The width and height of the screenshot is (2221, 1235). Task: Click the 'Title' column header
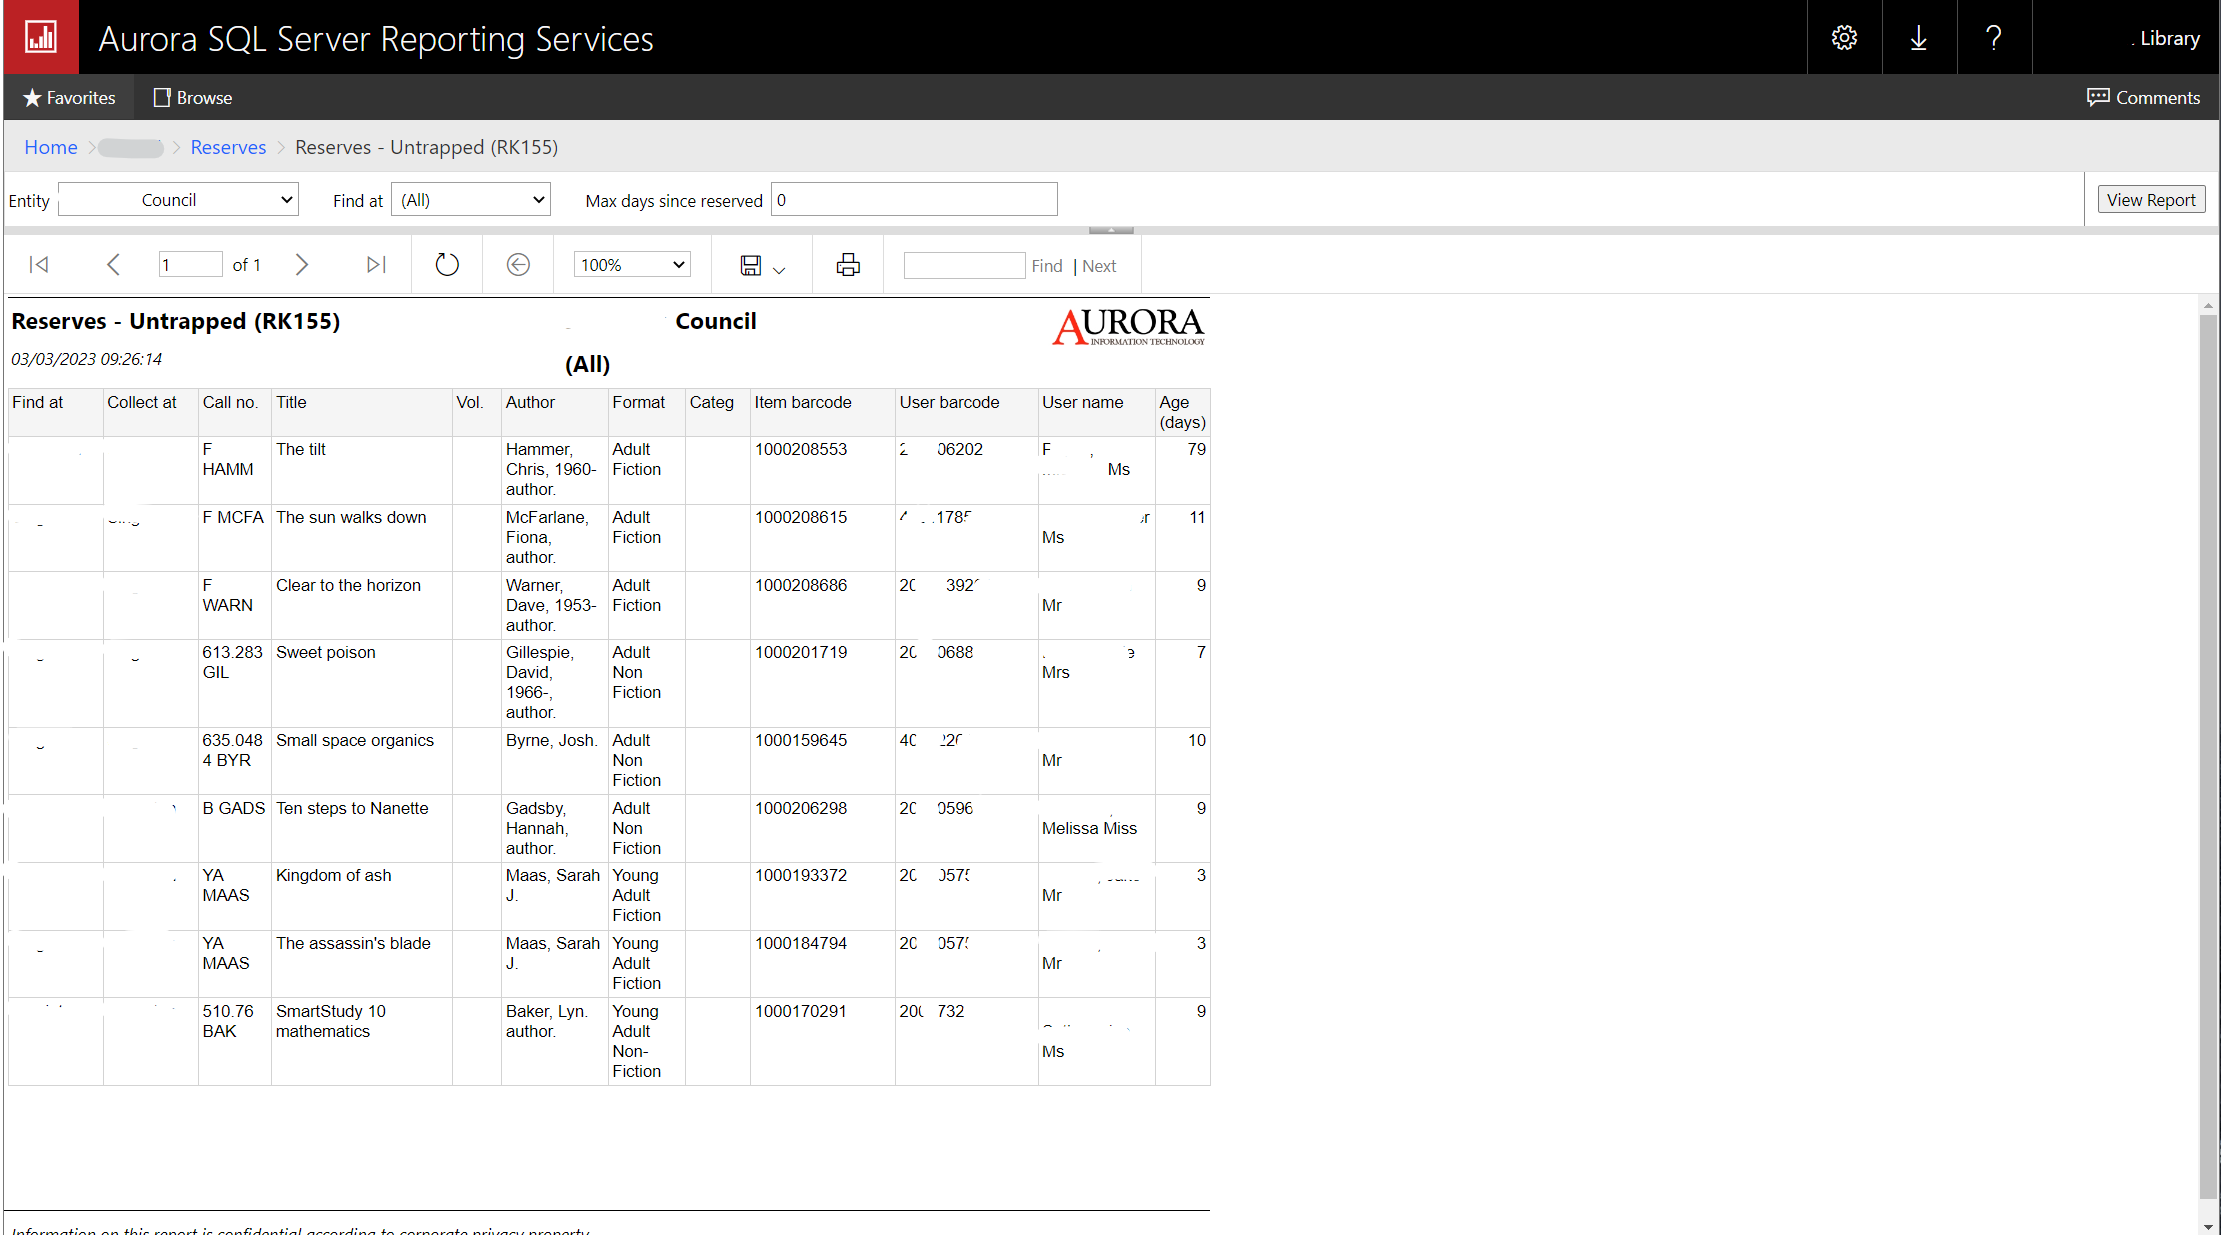point(291,402)
